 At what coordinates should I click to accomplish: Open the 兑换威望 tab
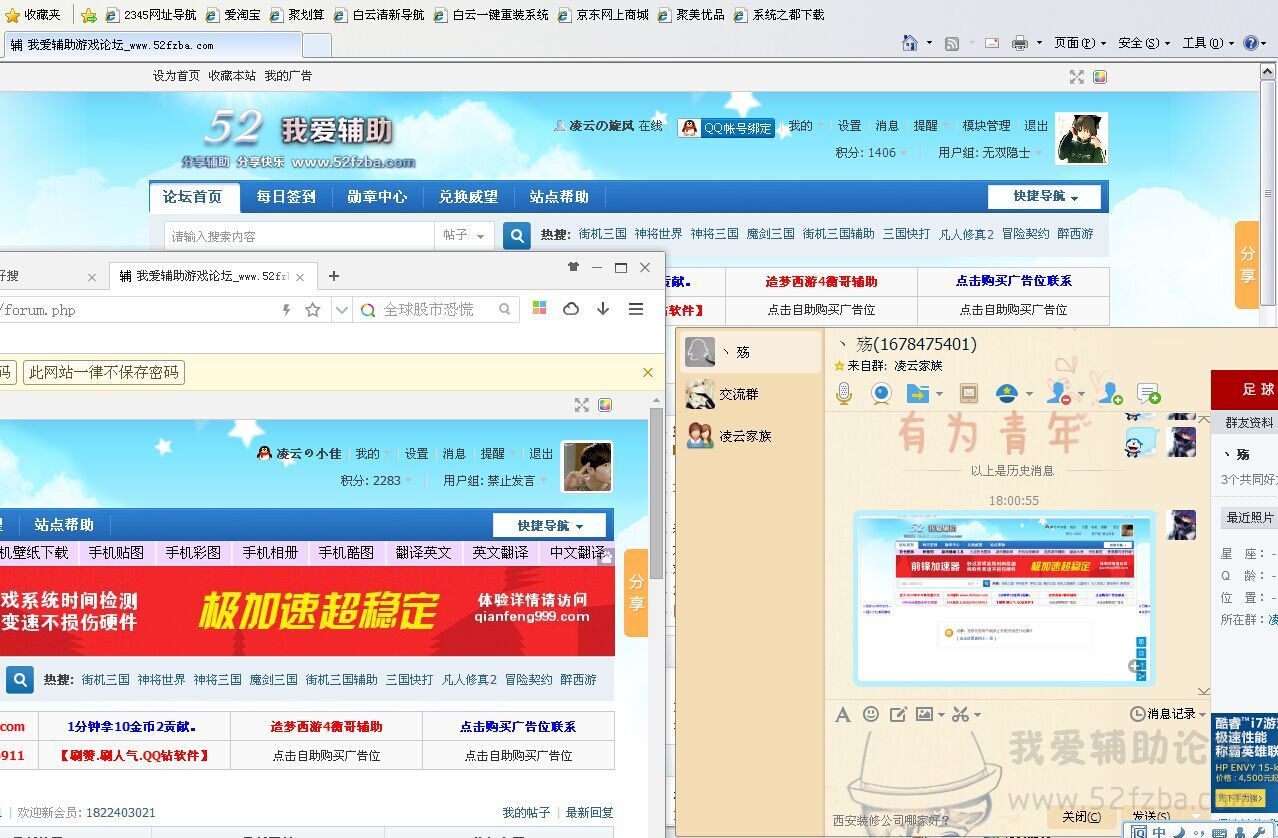click(468, 197)
